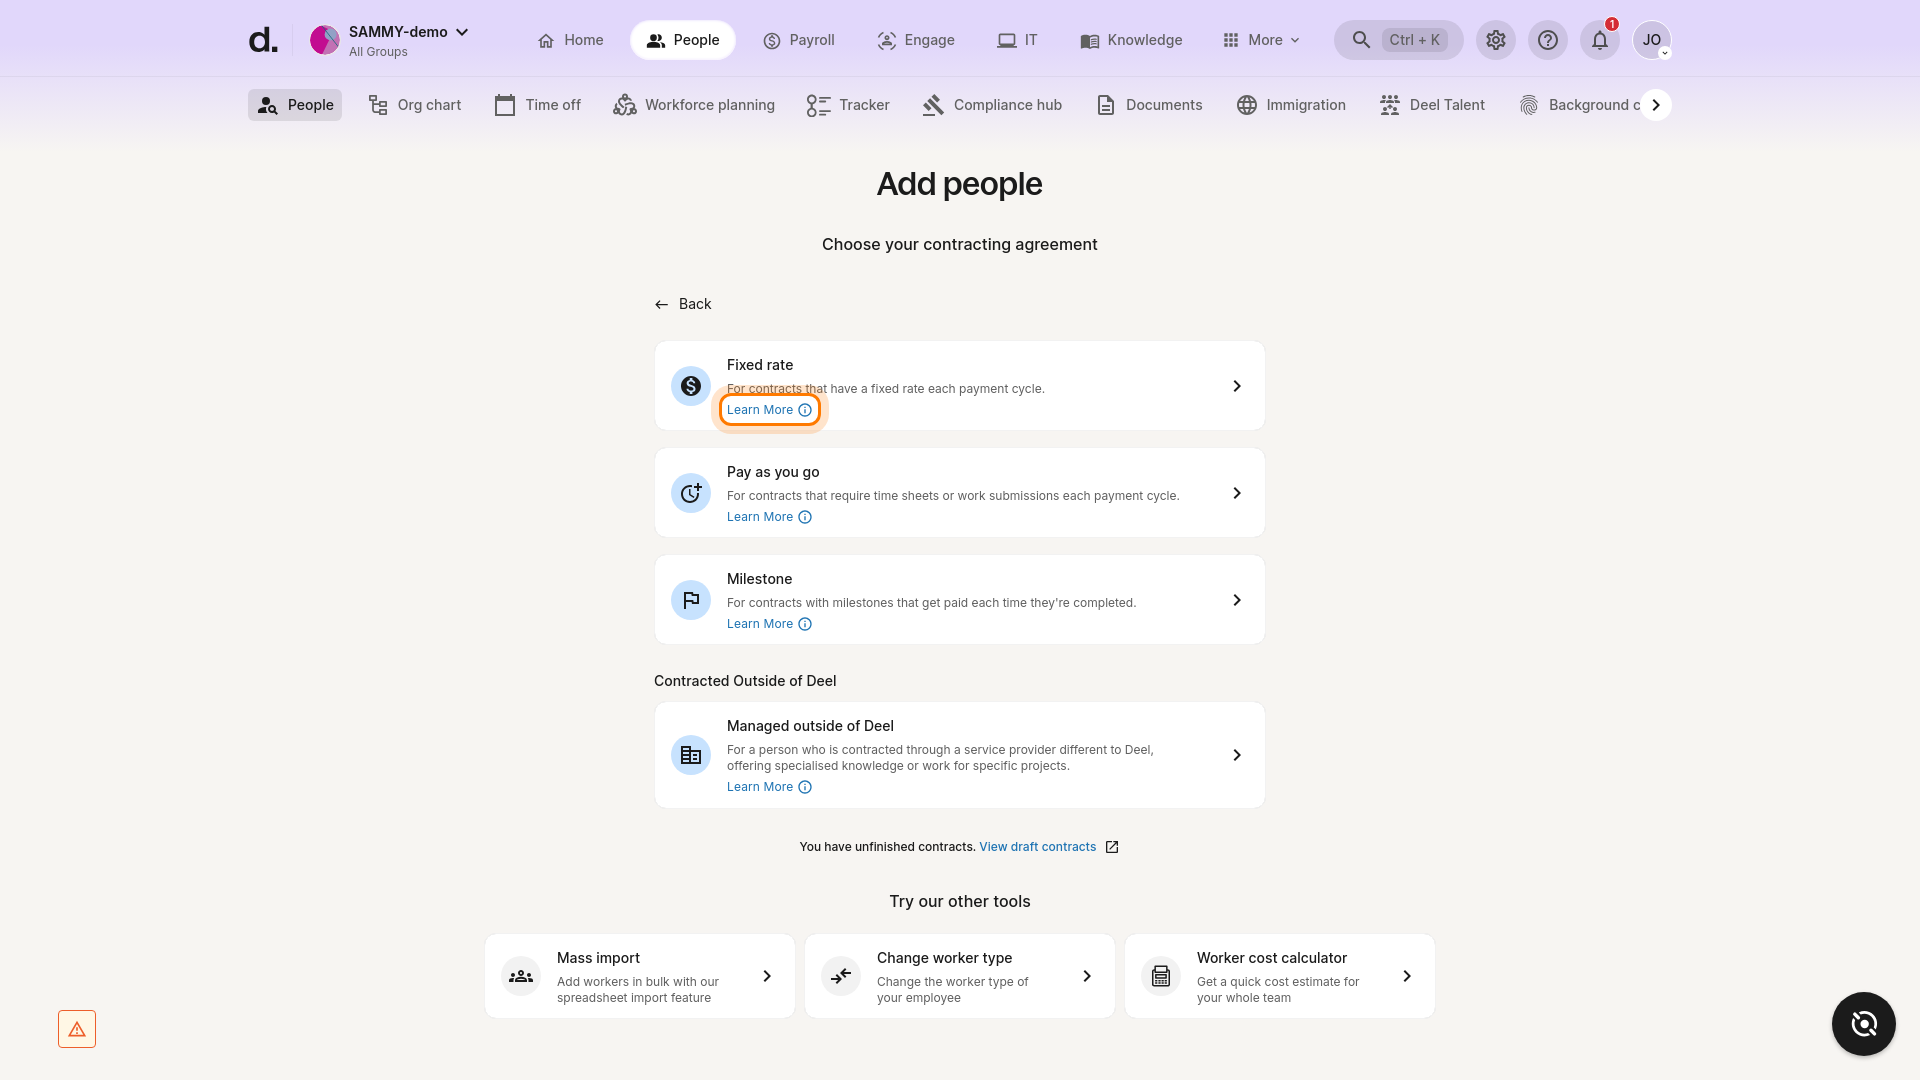
Task: Click the Fixed rate dollar icon
Action: pyautogui.click(x=691, y=386)
